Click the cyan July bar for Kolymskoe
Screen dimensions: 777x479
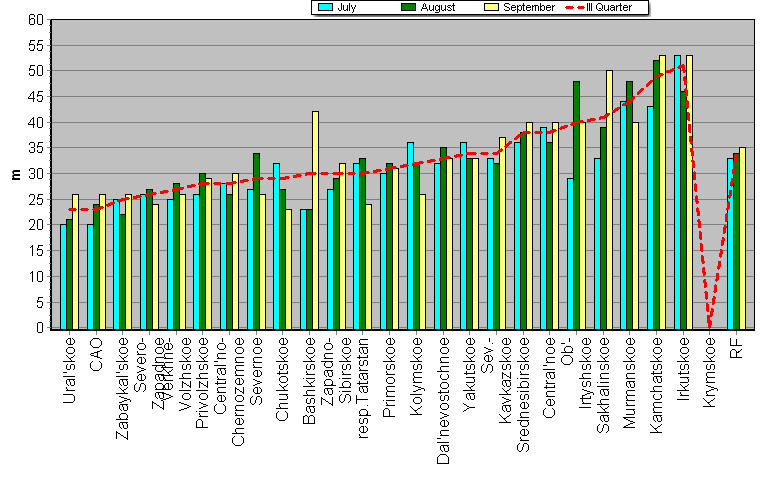[410, 236]
